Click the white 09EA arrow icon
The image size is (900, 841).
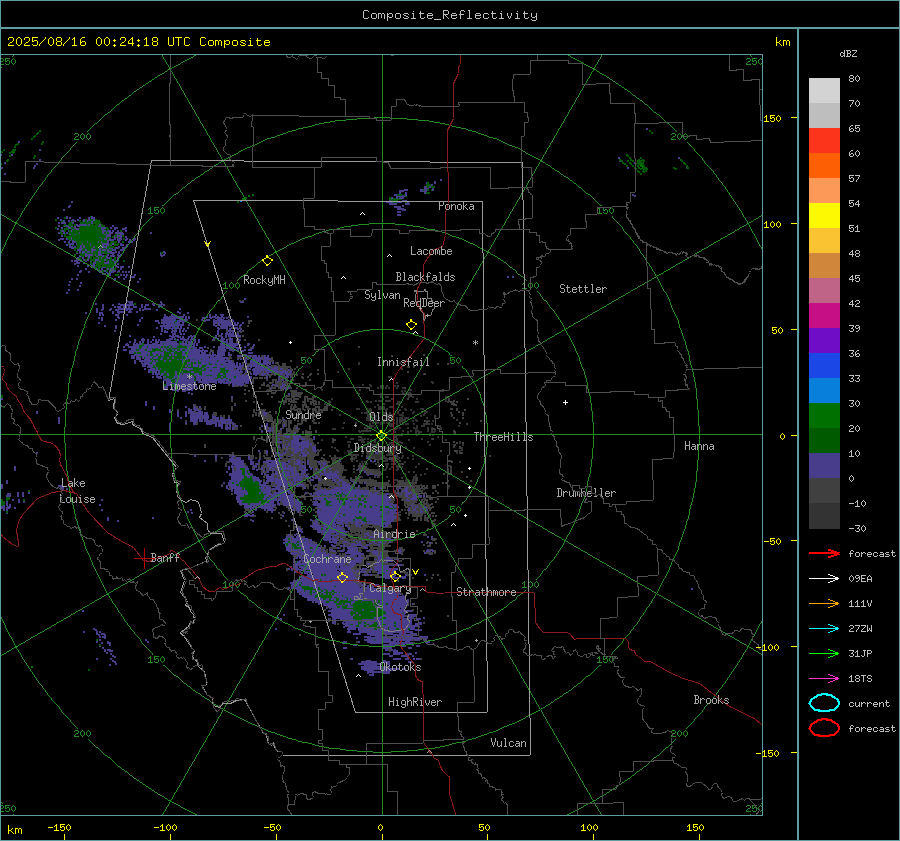(824, 579)
